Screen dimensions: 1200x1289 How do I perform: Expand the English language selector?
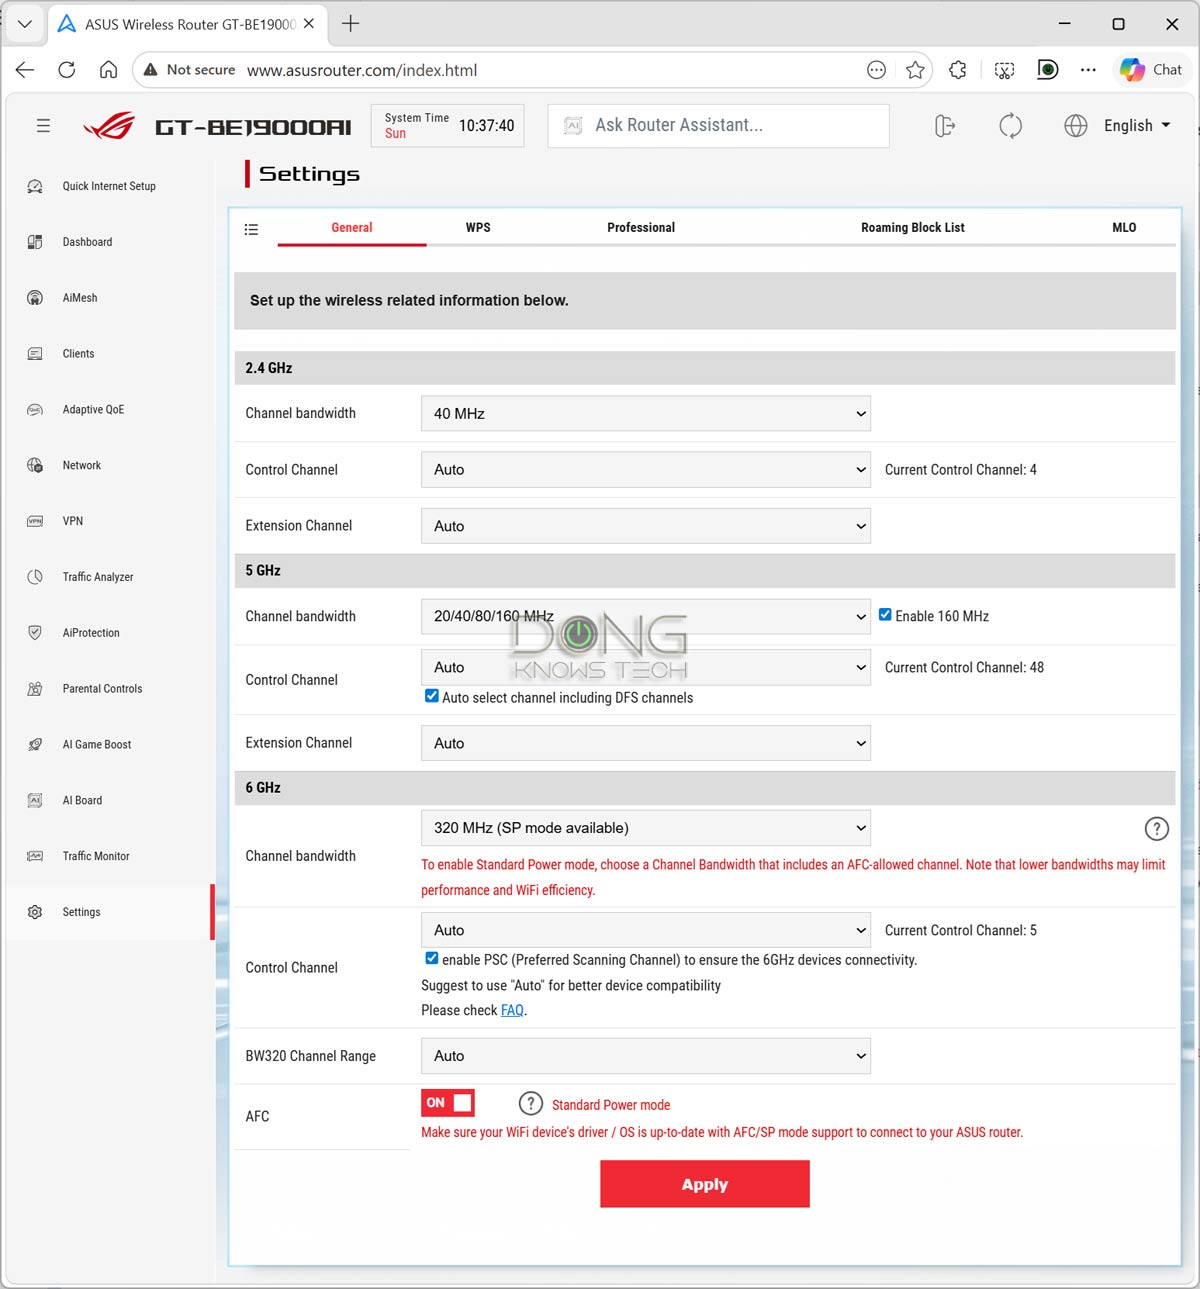(x=1136, y=125)
